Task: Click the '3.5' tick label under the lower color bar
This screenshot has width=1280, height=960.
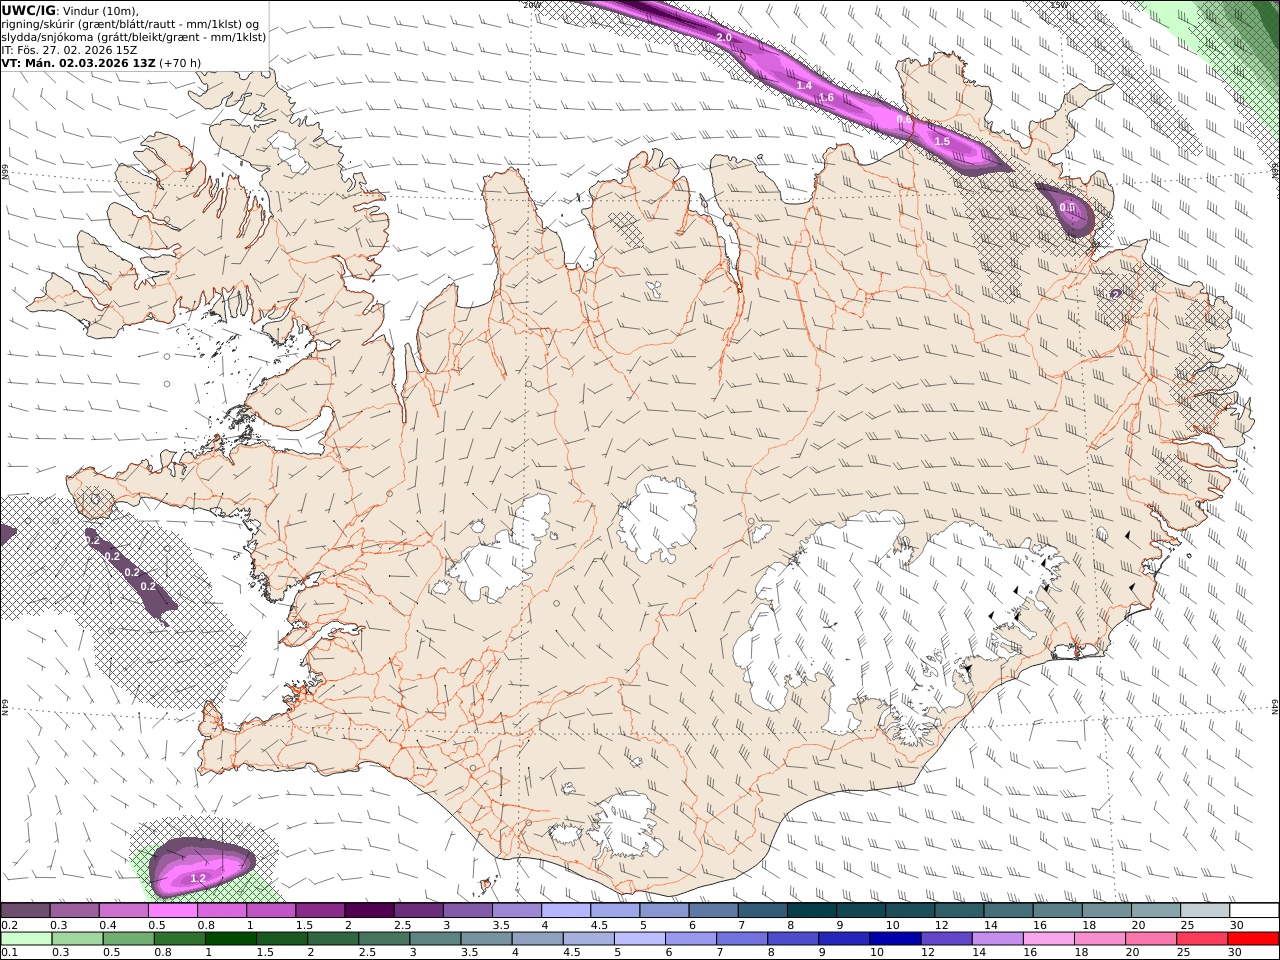Action: point(468,952)
